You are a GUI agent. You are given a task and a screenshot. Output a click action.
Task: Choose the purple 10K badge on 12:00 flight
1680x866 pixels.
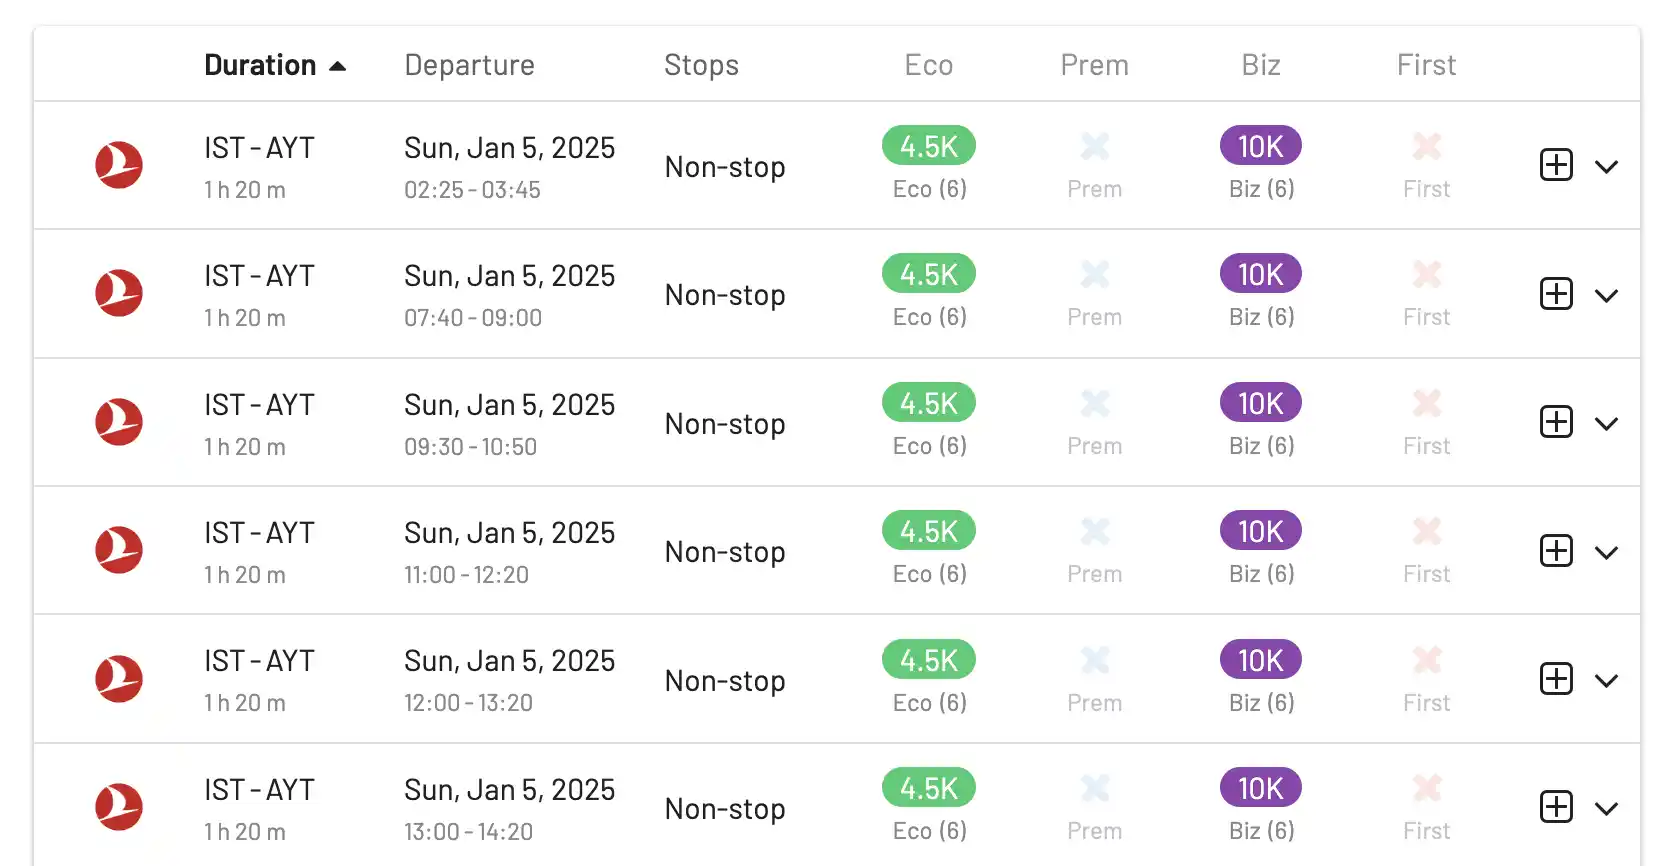coord(1261,660)
